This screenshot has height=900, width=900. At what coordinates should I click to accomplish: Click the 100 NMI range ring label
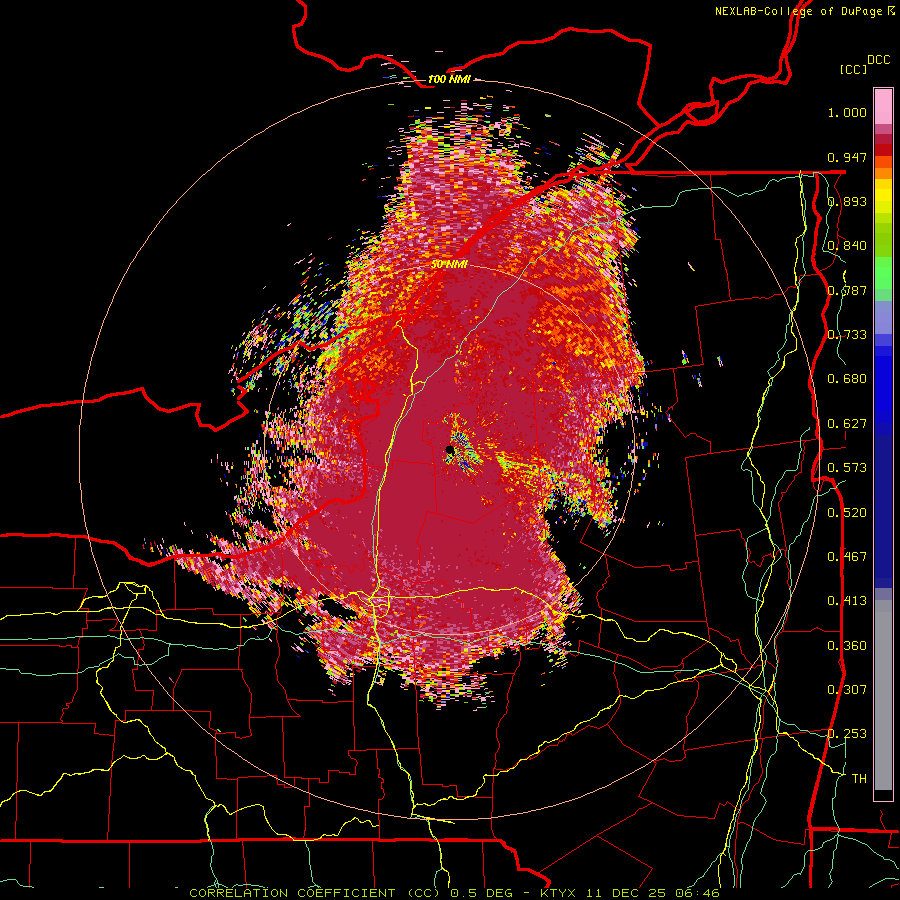pos(449,79)
